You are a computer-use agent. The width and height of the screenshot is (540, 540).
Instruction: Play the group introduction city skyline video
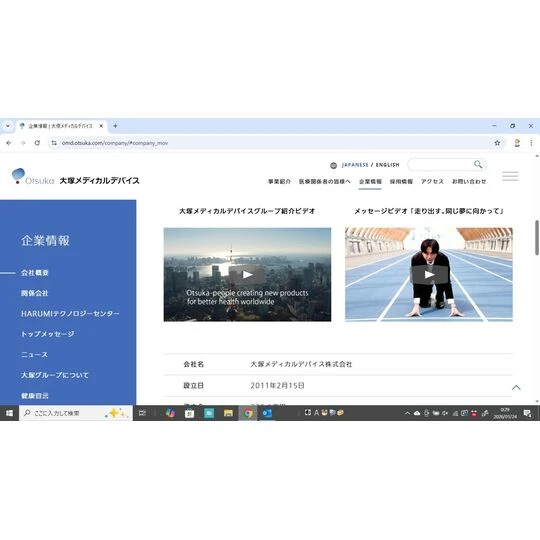pos(247,274)
